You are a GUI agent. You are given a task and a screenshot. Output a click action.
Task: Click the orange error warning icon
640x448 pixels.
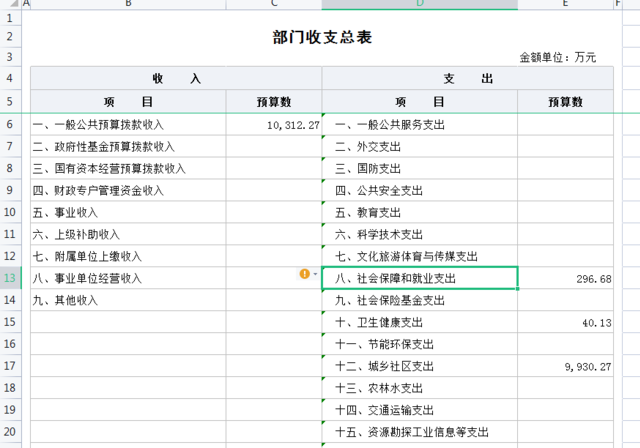[x=305, y=273]
